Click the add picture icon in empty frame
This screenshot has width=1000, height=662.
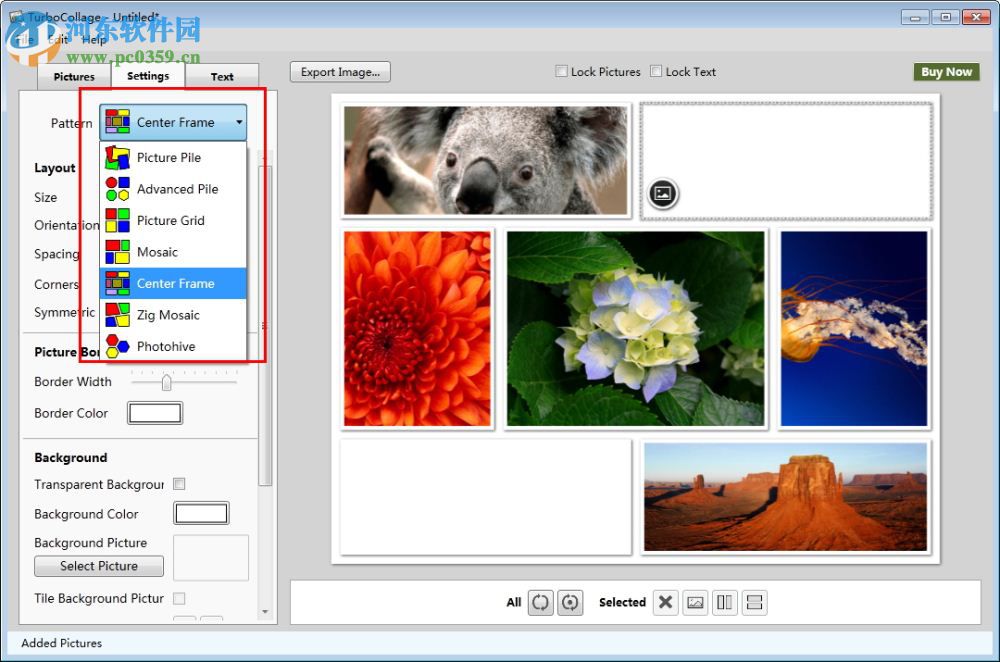662,193
